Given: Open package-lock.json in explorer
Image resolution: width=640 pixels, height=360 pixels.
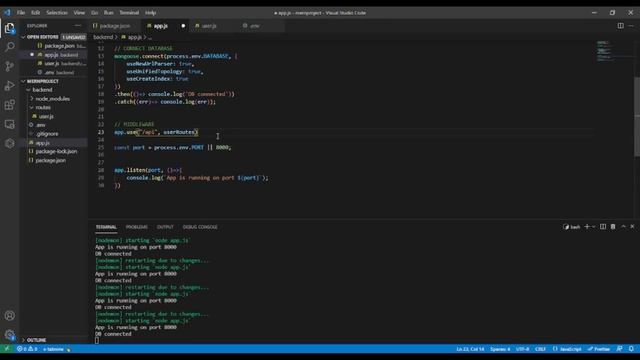Looking at the screenshot, I should pyautogui.click(x=54, y=151).
